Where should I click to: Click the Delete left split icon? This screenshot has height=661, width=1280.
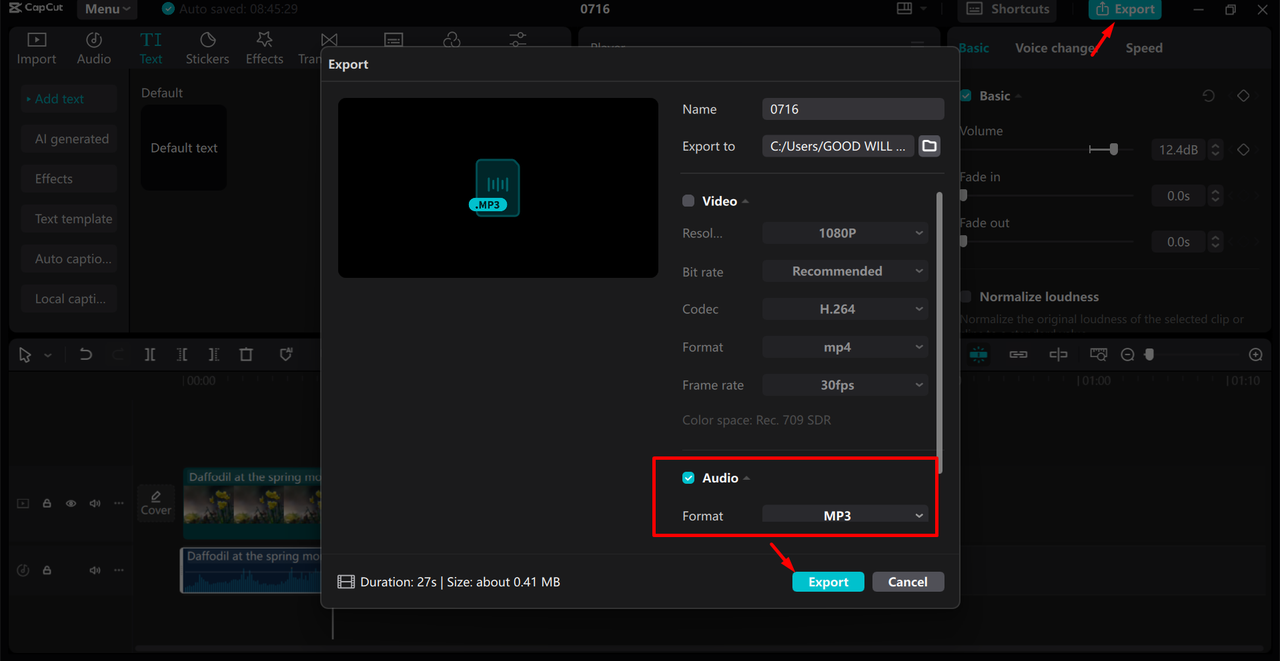182,355
